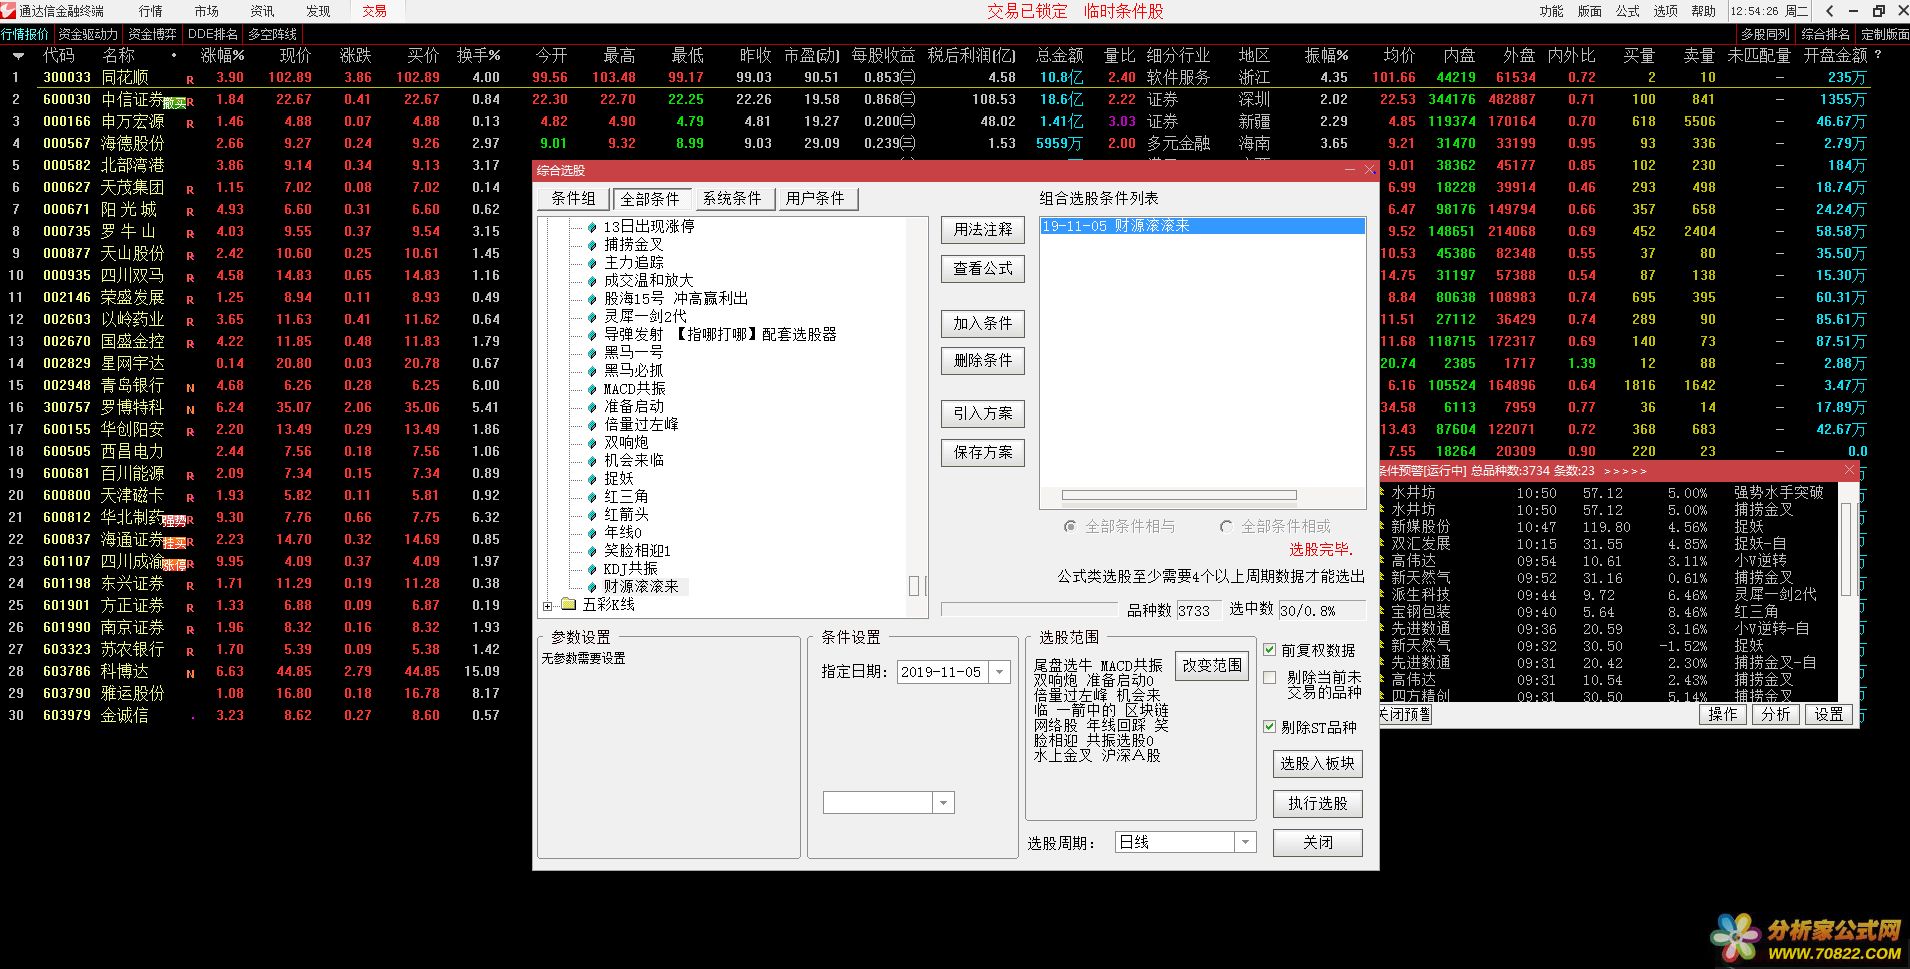Click the horizontal scrollbar in condition list
The image size is (1910, 969).
pyautogui.click(x=1179, y=495)
